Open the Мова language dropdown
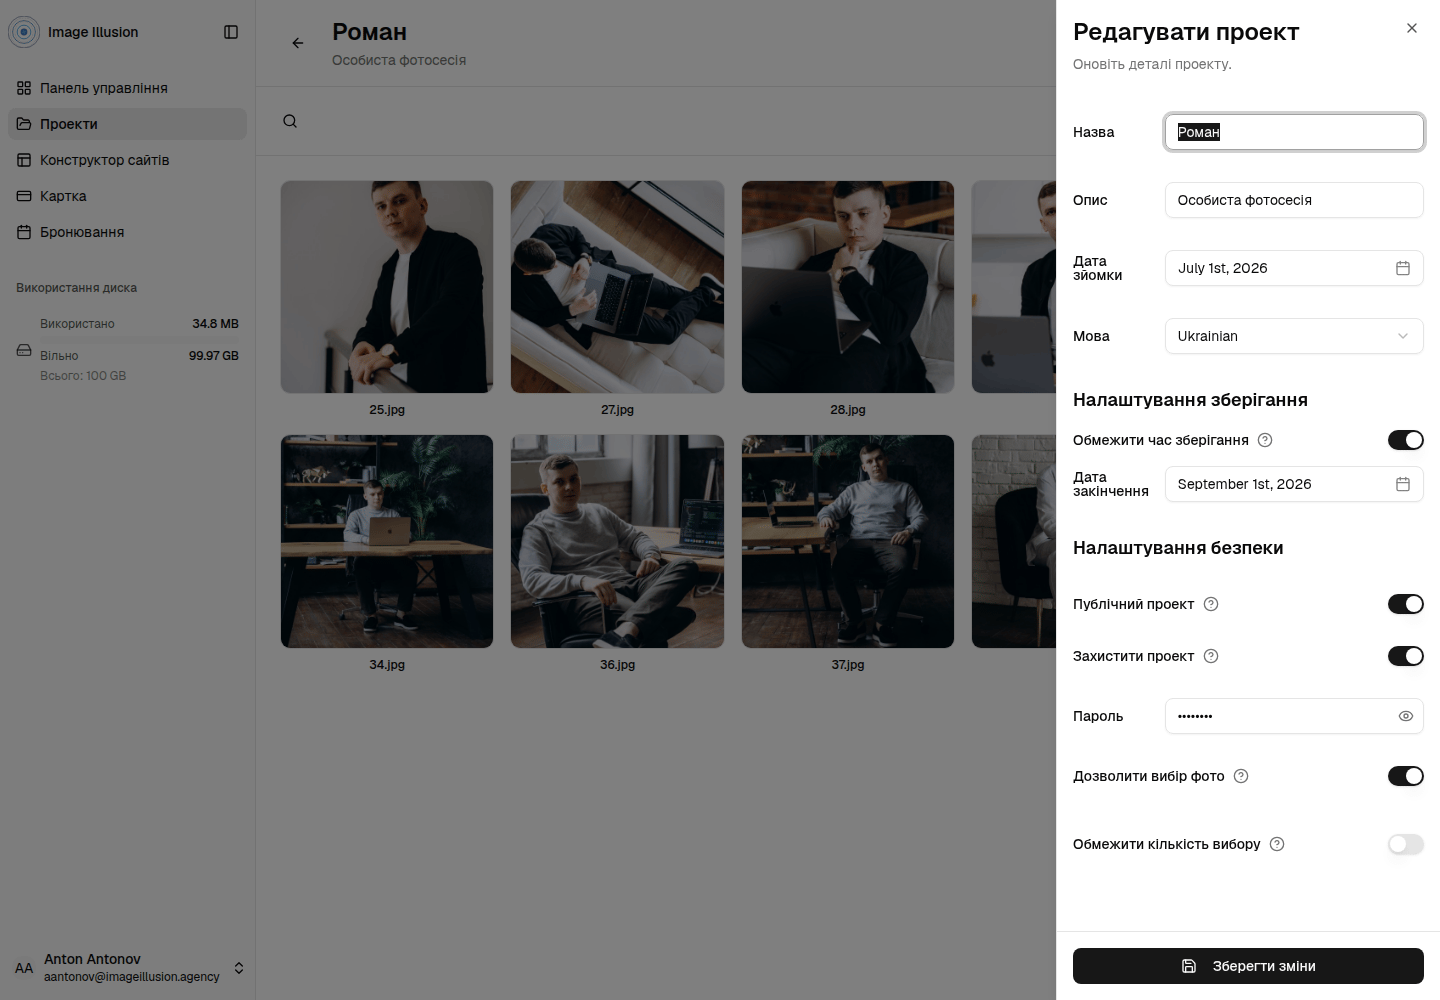The height and width of the screenshot is (1000, 1440). 1294,336
